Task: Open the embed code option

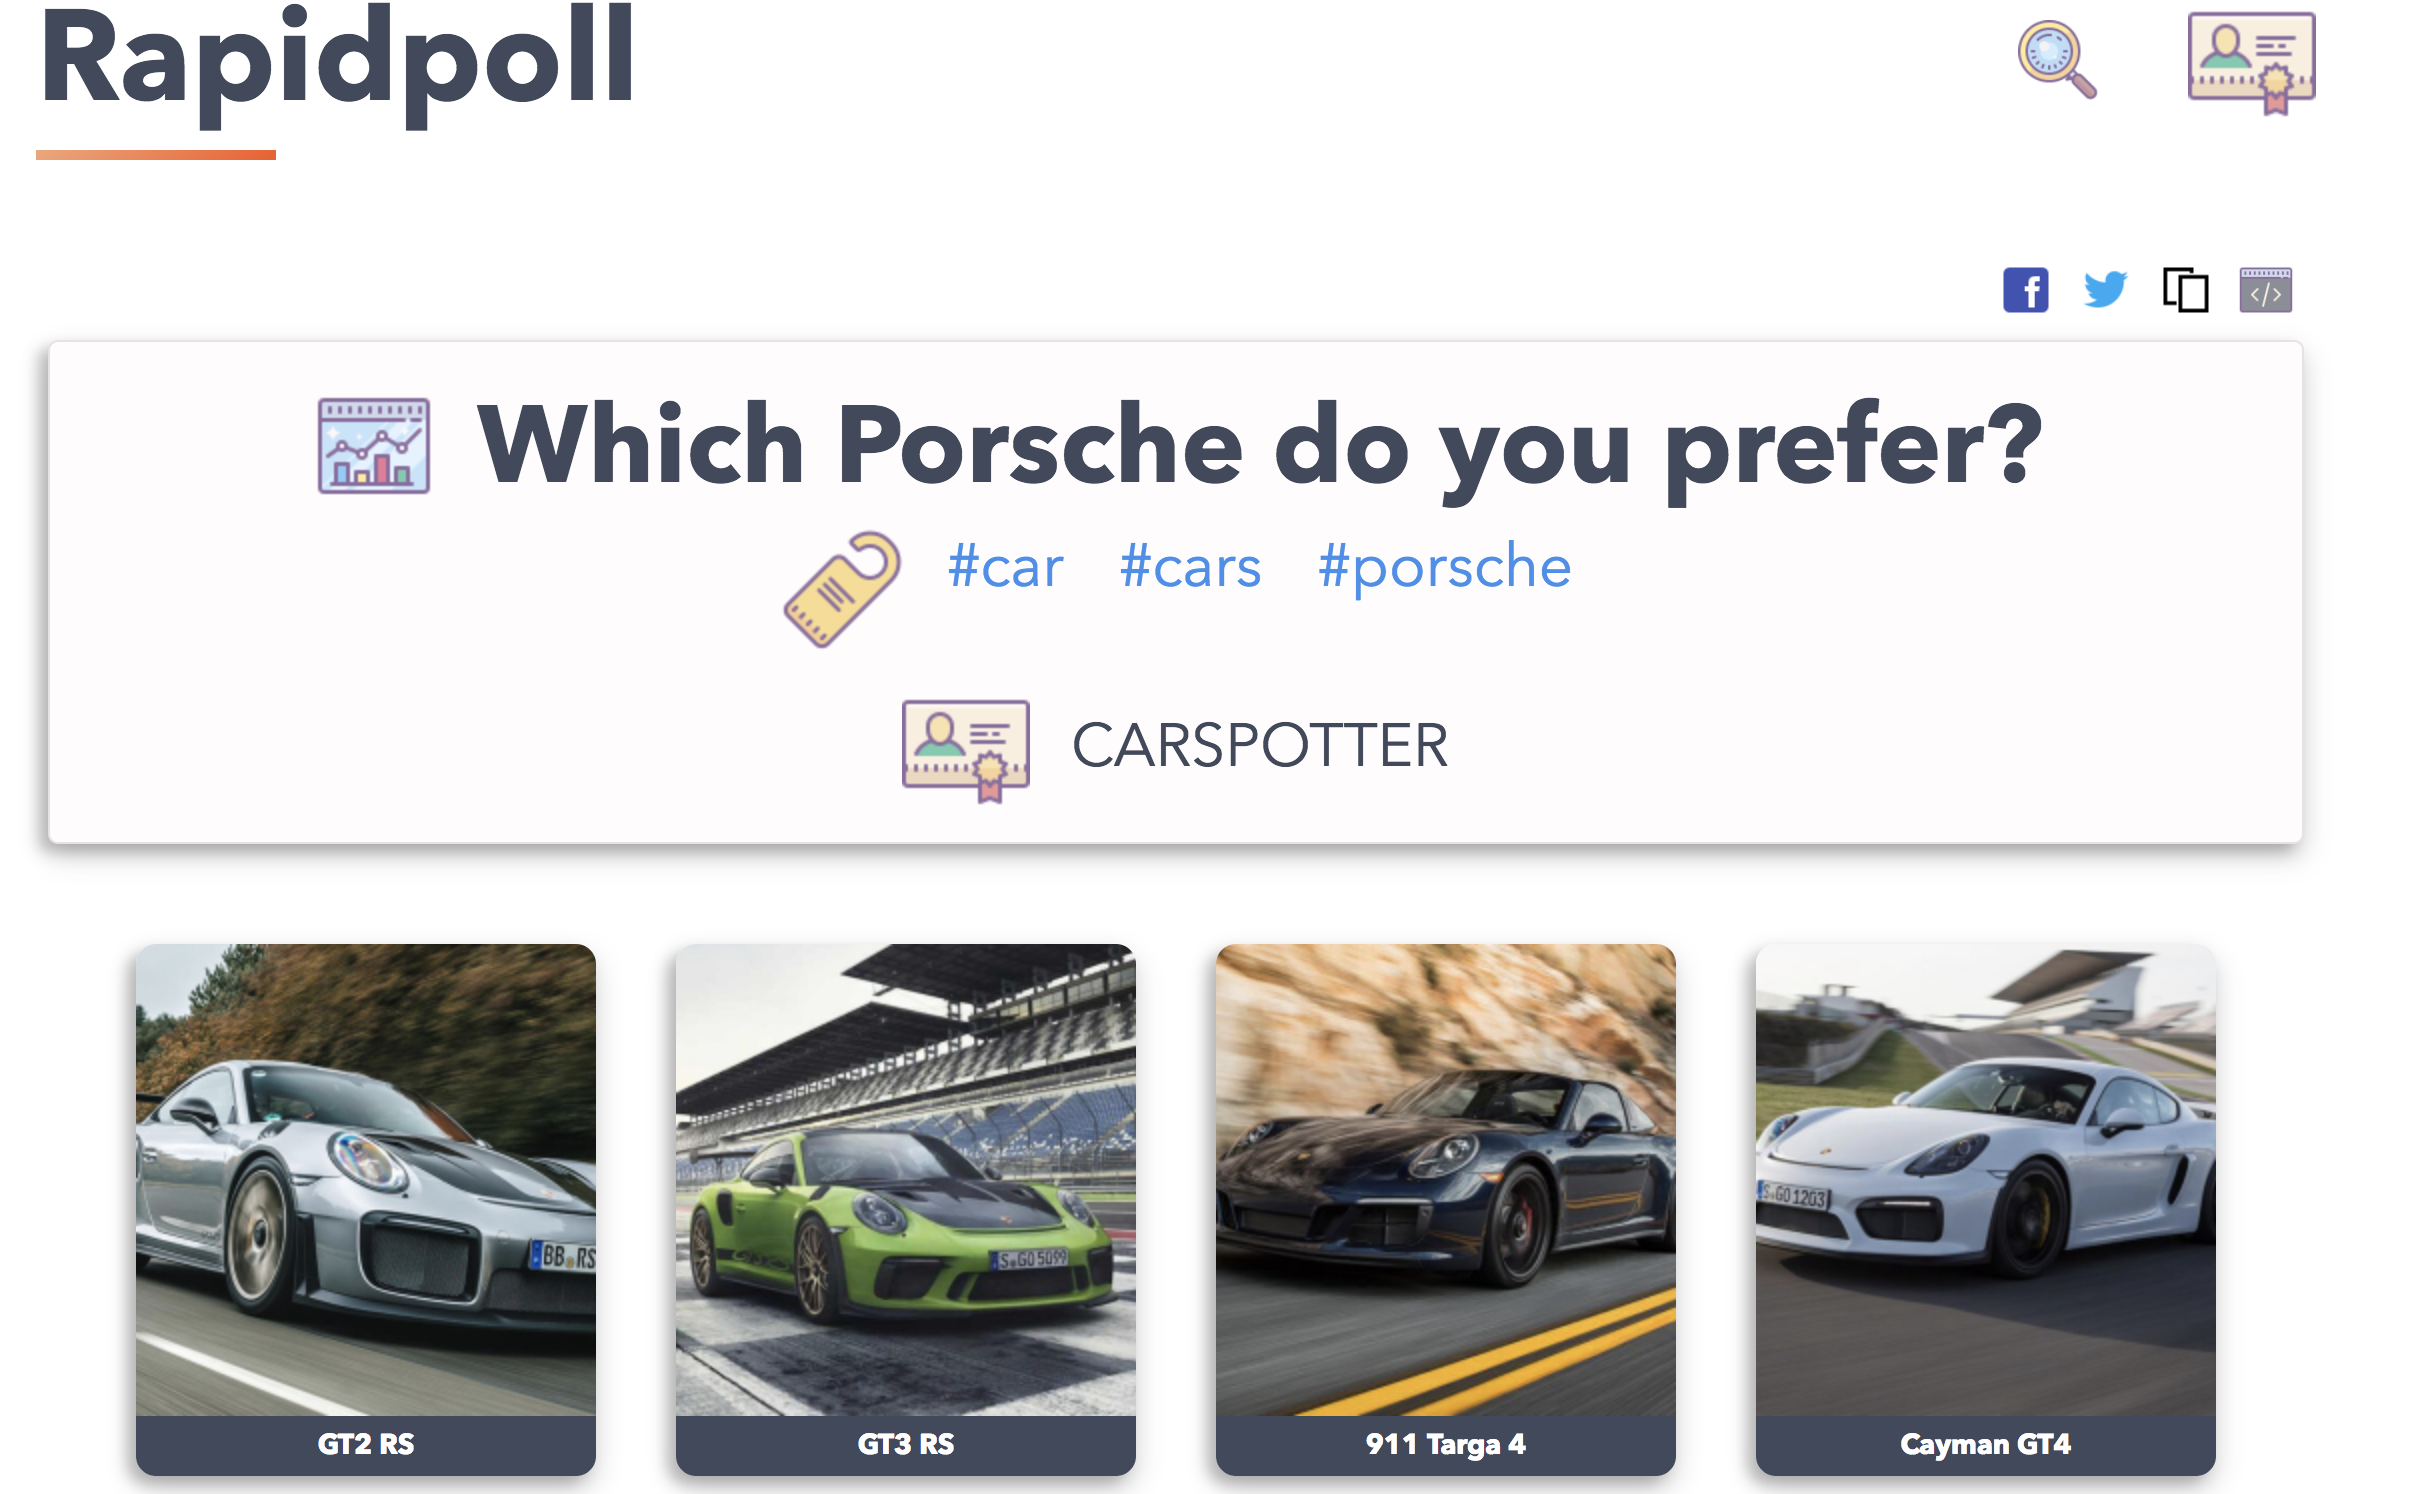Action: (x=2266, y=291)
